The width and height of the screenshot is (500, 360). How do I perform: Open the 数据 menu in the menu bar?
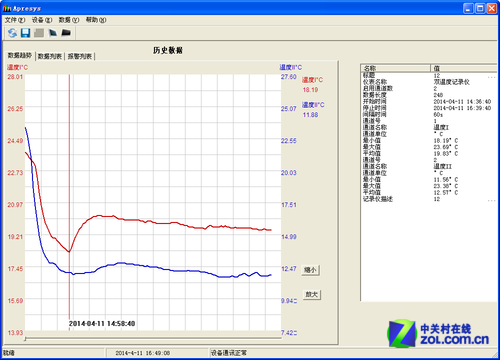click(x=69, y=20)
